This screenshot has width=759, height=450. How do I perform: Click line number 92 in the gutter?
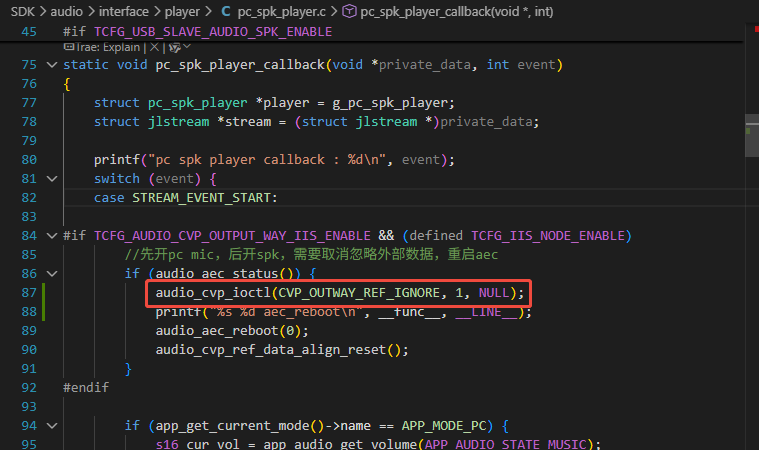(29, 388)
